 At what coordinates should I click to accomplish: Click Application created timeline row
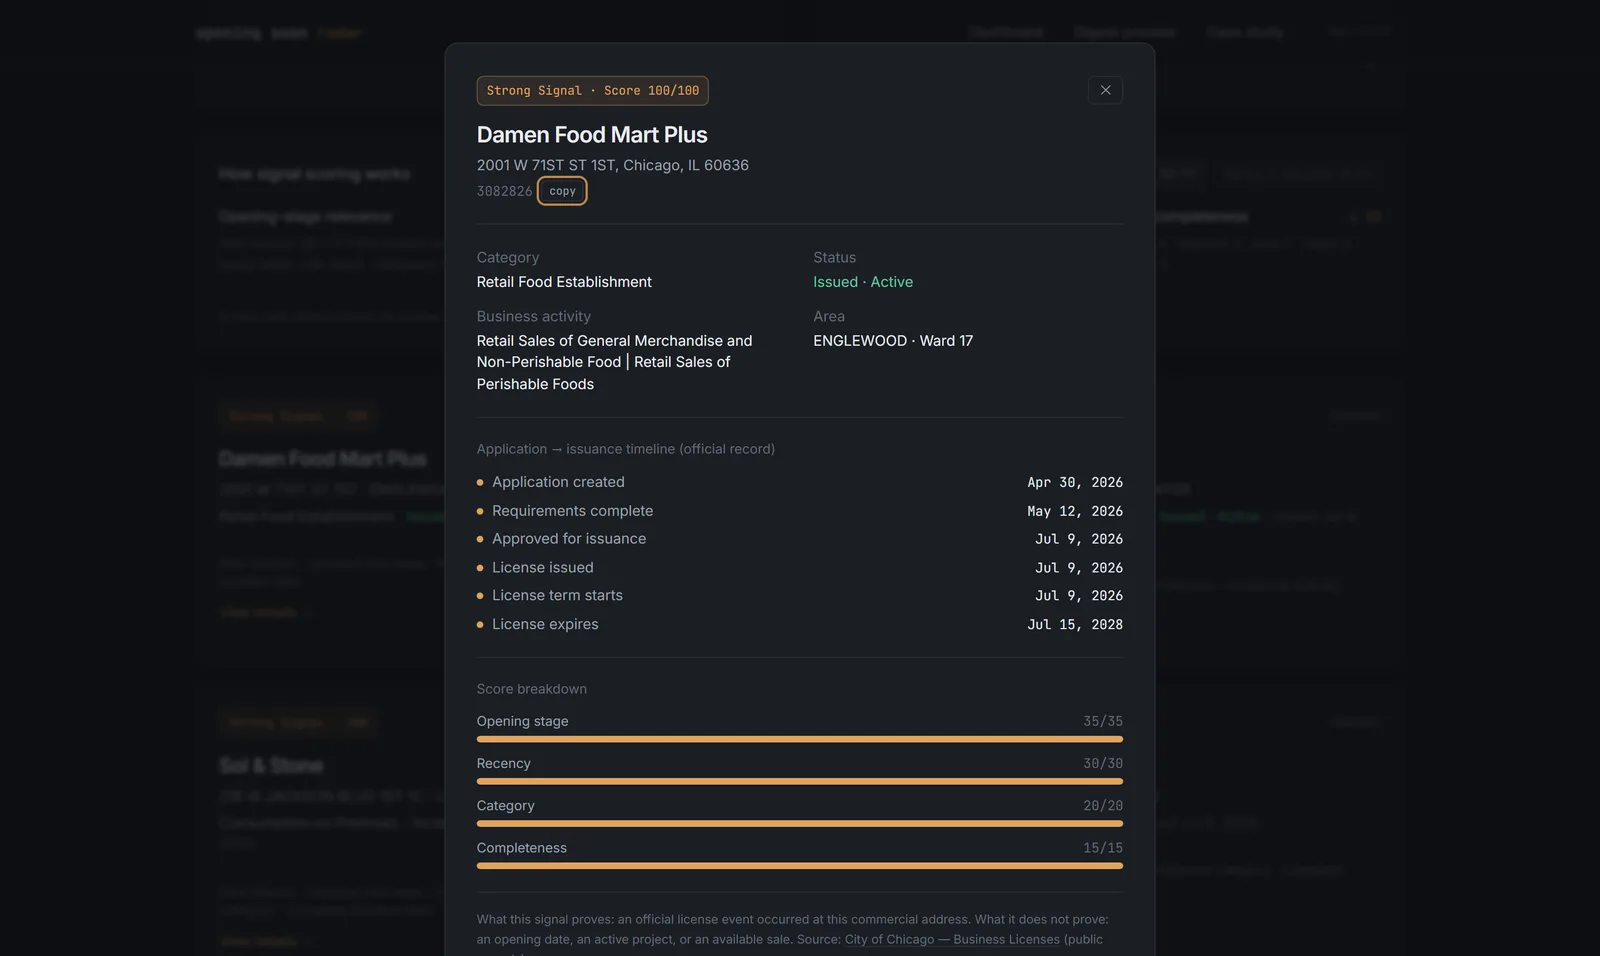point(800,482)
